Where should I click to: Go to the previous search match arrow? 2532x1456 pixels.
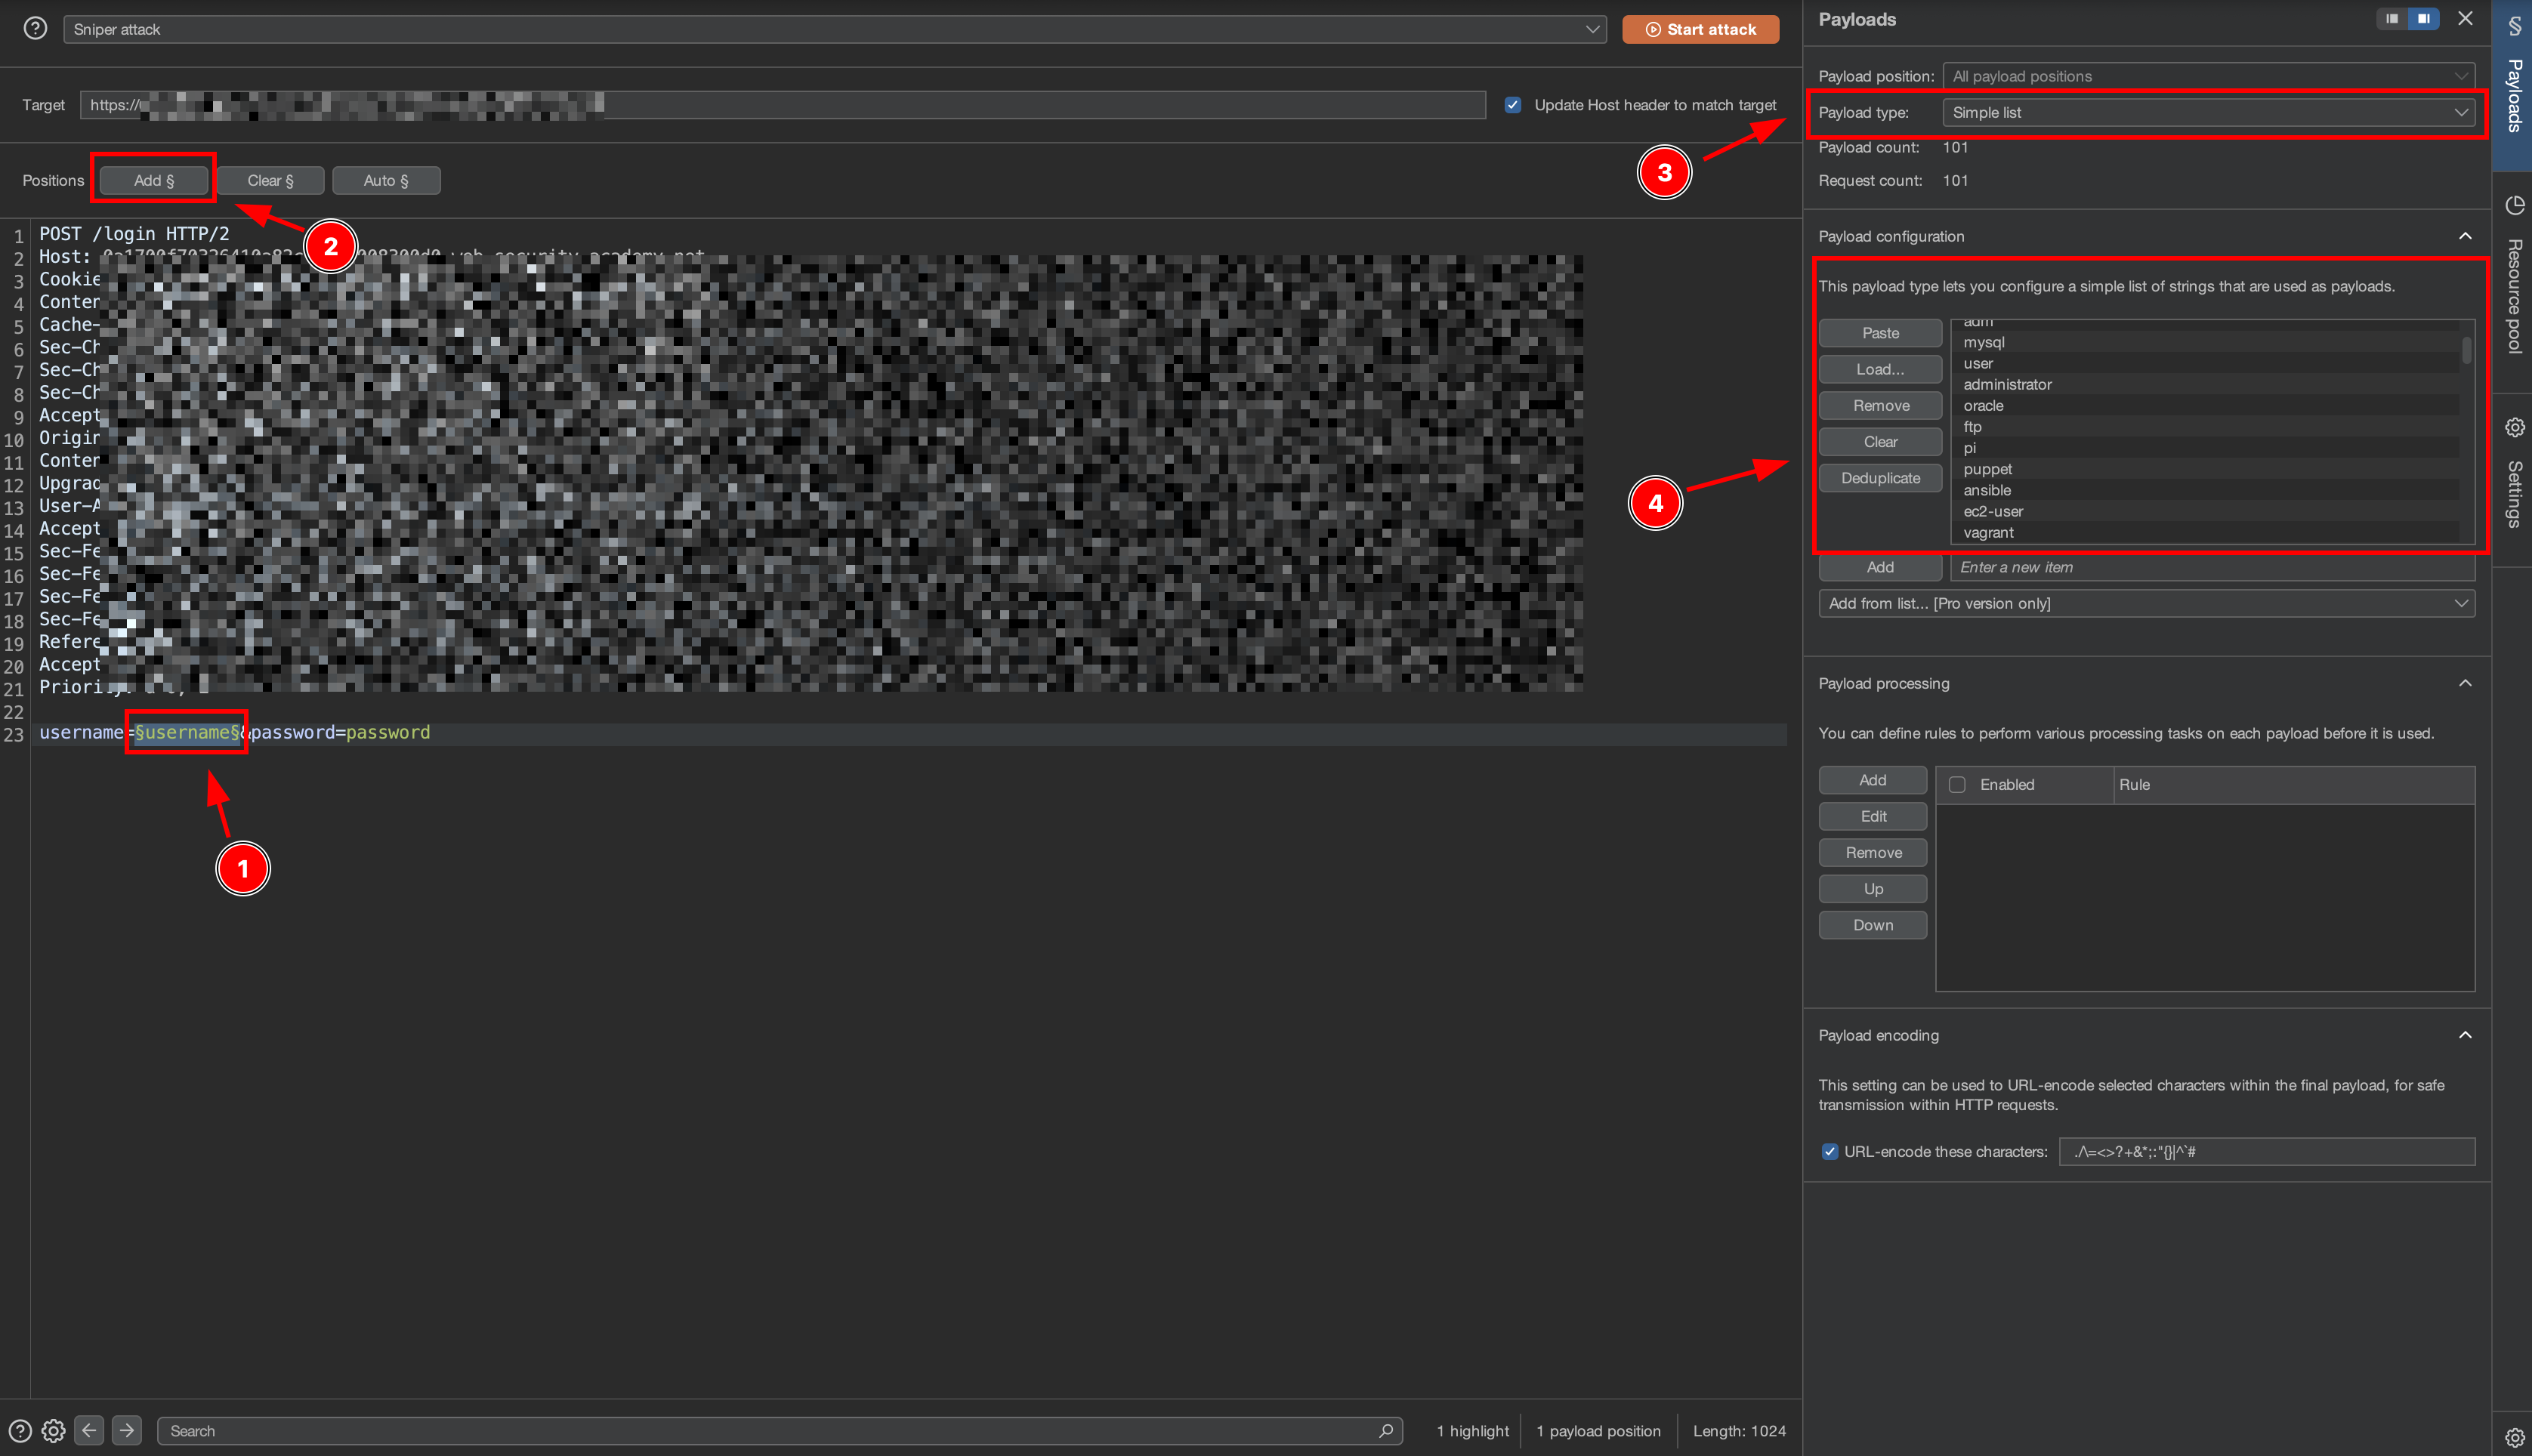click(x=89, y=1431)
